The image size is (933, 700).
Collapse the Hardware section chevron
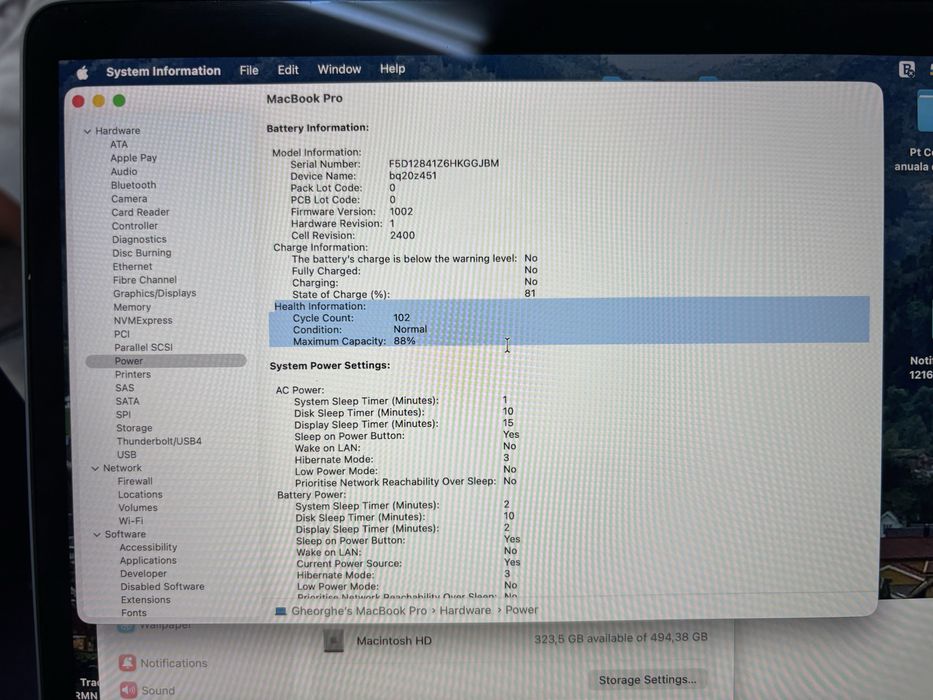click(x=87, y=131)
